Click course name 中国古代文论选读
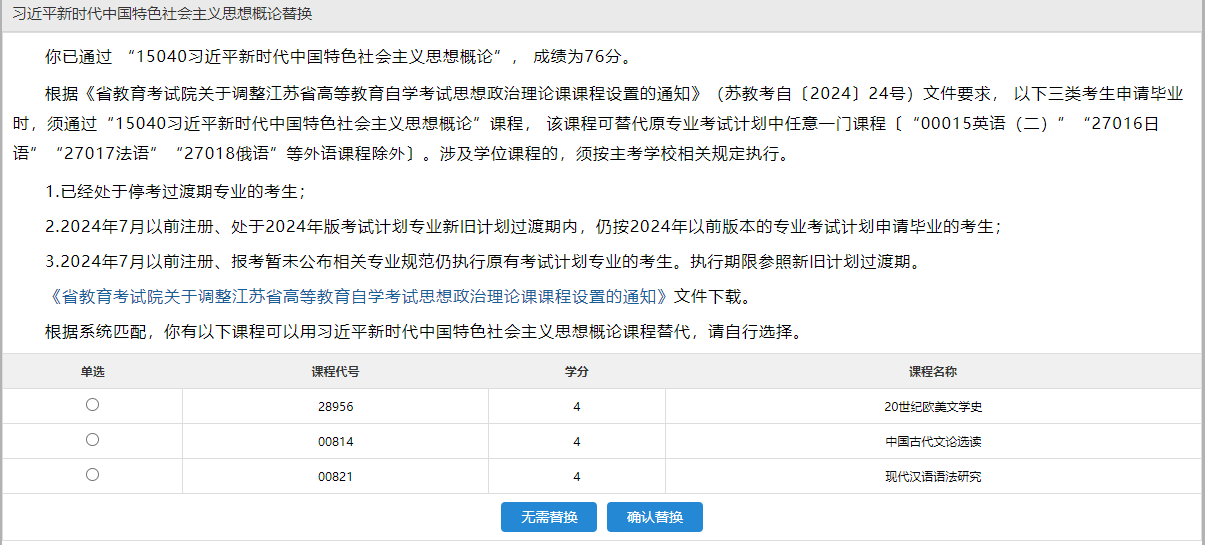 point(933,442)
